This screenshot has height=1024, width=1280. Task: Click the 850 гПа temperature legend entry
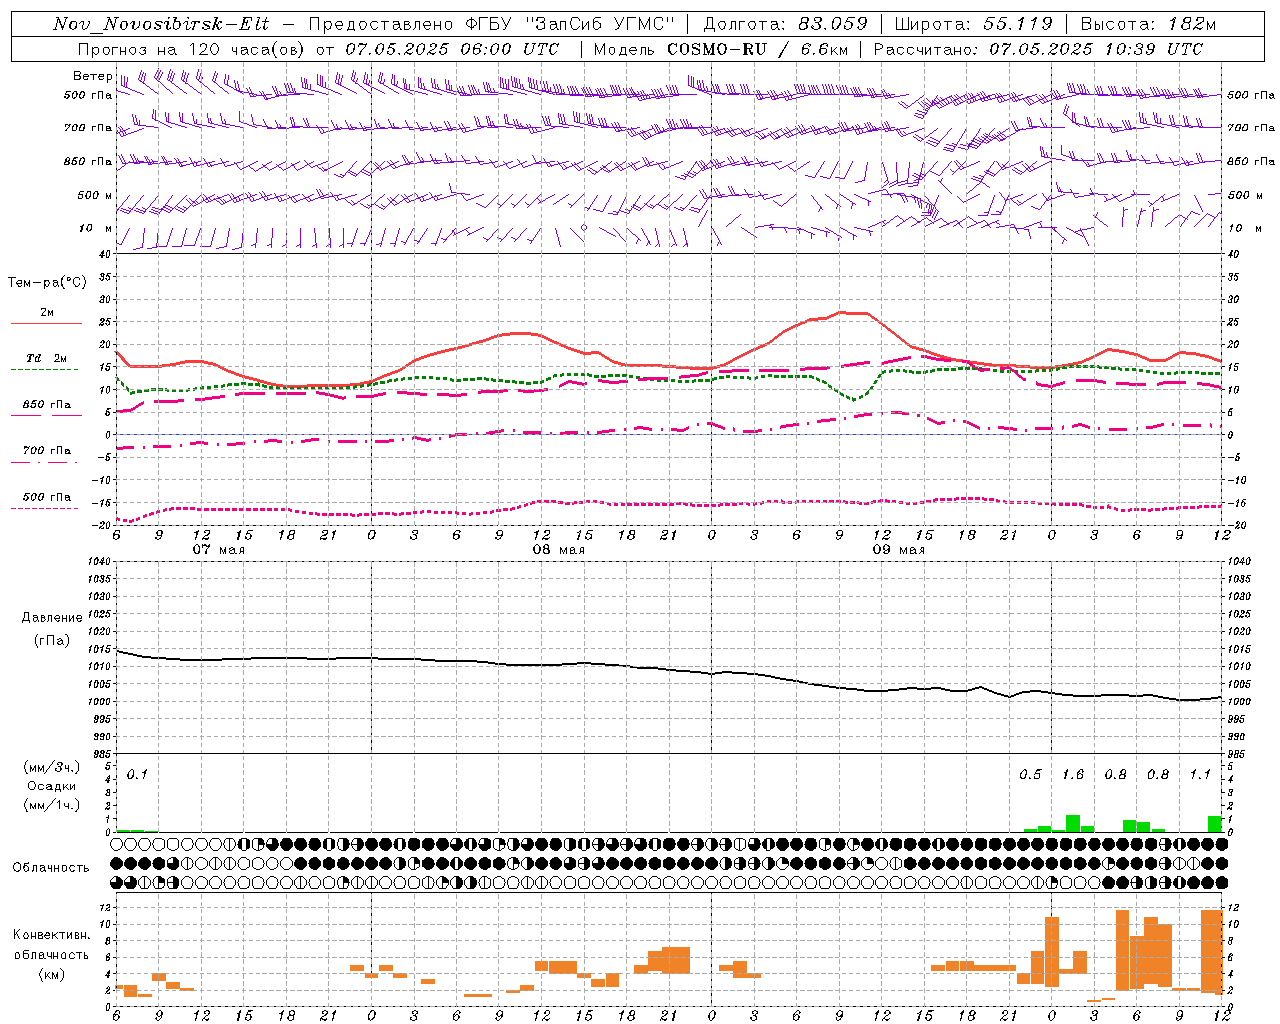coord(47,405)
